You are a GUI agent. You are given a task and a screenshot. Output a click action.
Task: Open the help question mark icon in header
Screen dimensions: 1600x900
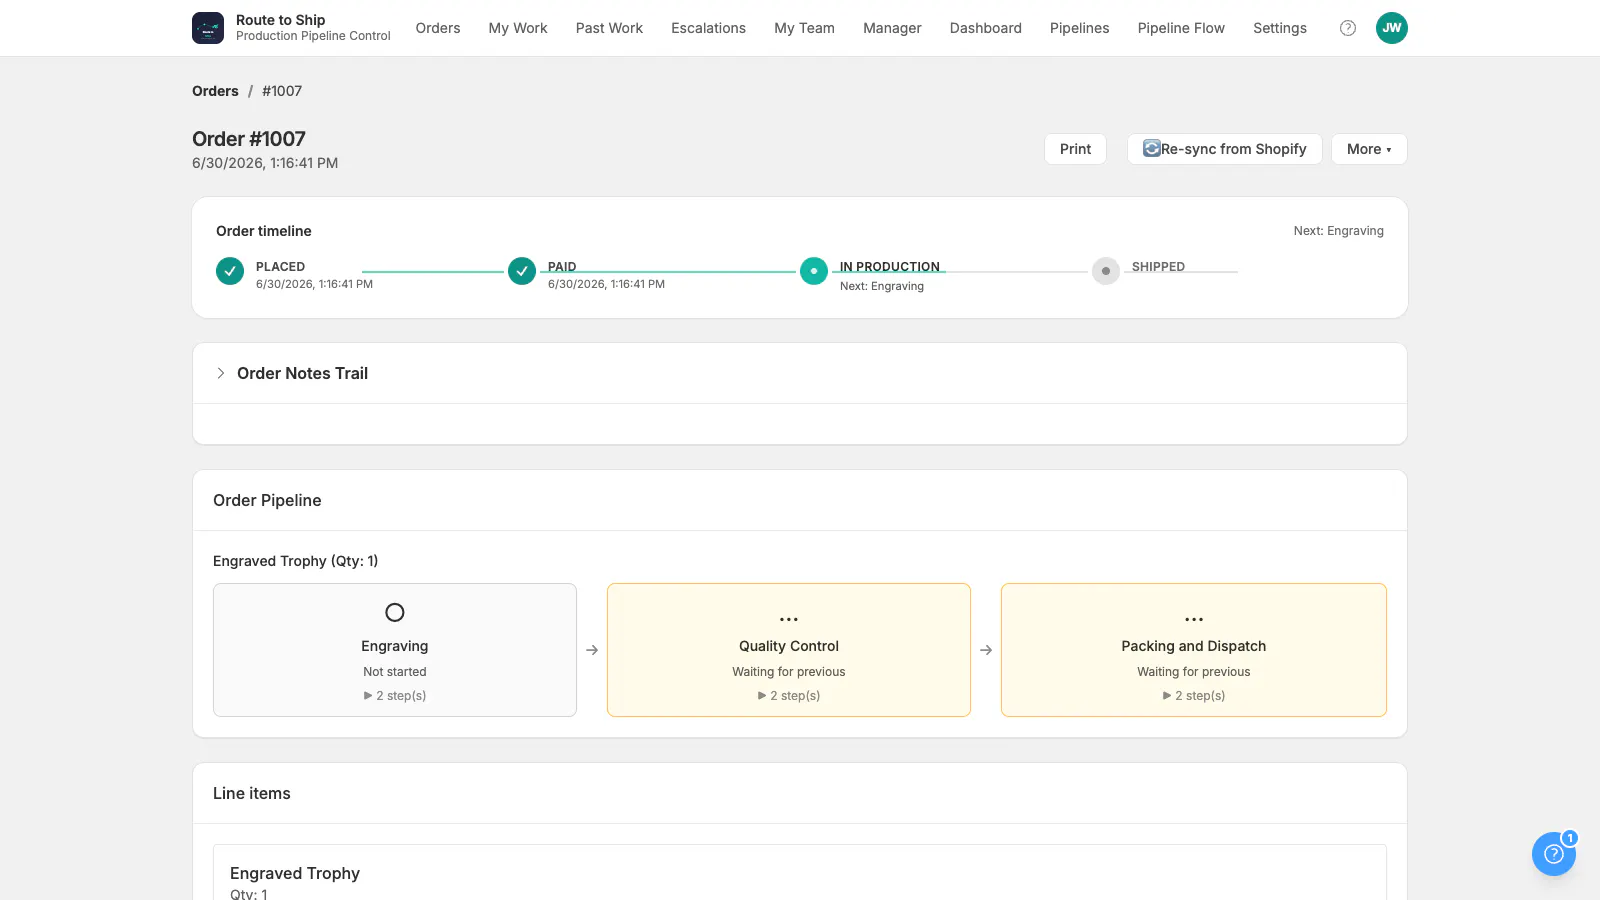coord(1348,28)
